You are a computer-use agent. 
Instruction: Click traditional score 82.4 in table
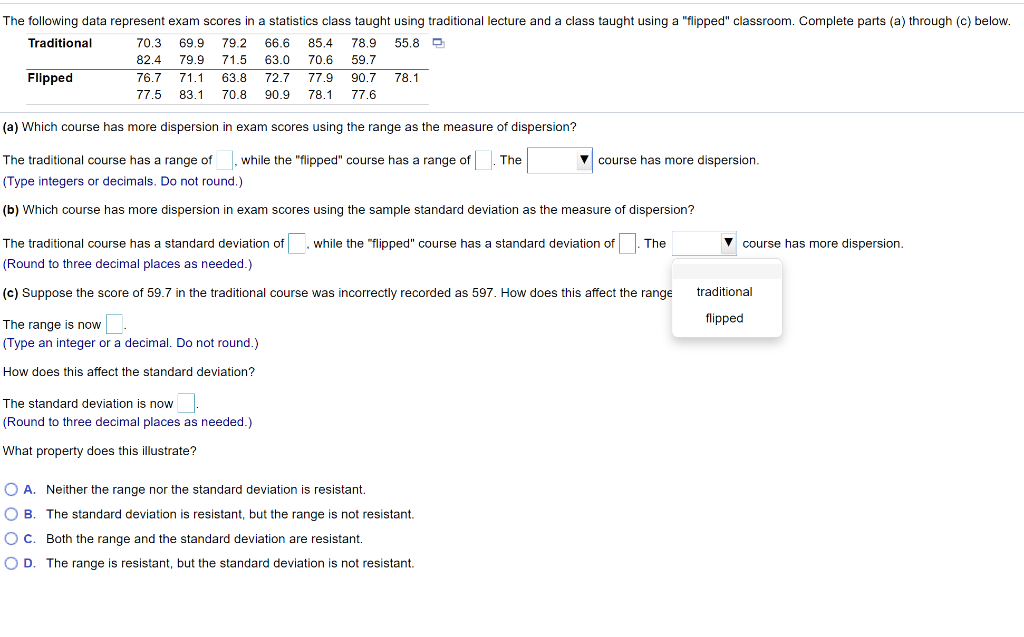(x=149, y=60)
